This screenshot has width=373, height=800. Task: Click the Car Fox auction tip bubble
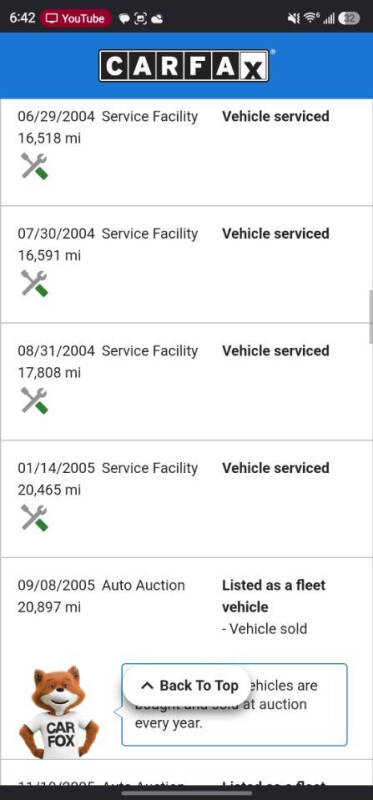(234, 705)
